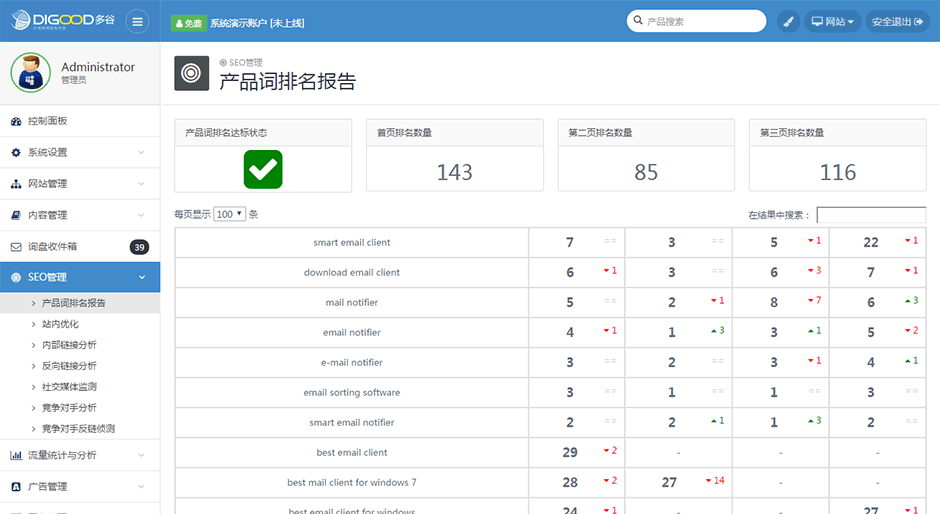Click the 免费 green badge

188,22
